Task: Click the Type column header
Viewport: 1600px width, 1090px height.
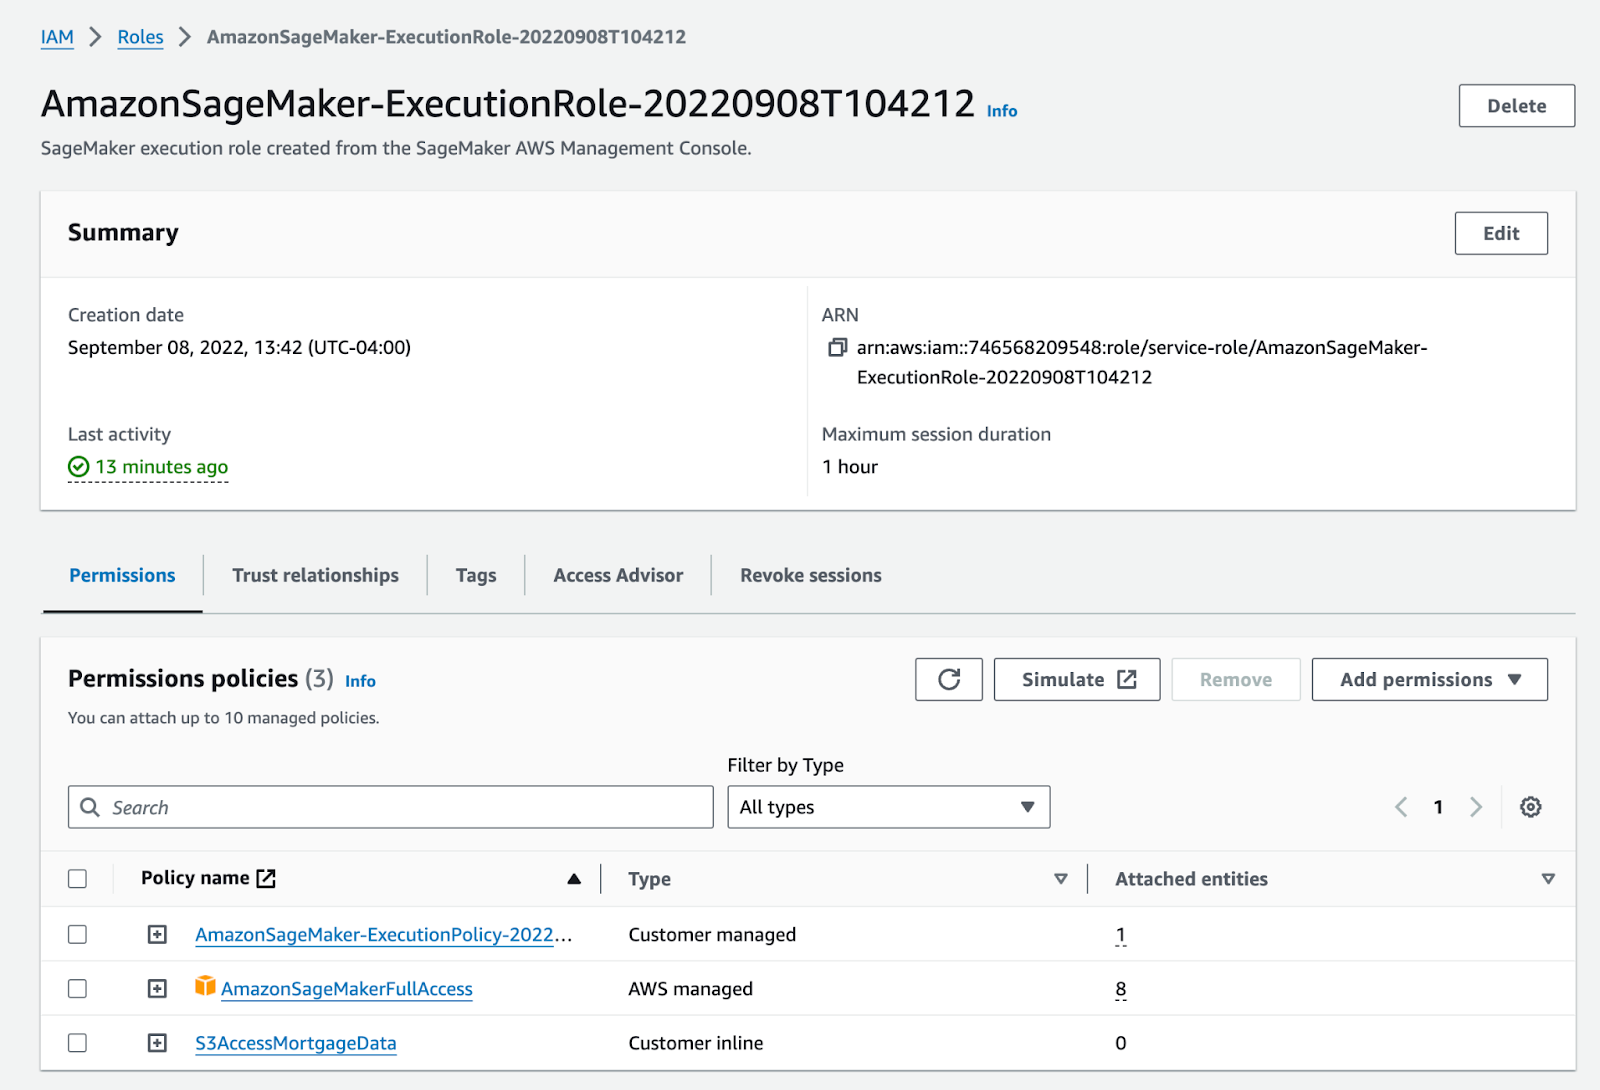Action: tap(649, 879)
